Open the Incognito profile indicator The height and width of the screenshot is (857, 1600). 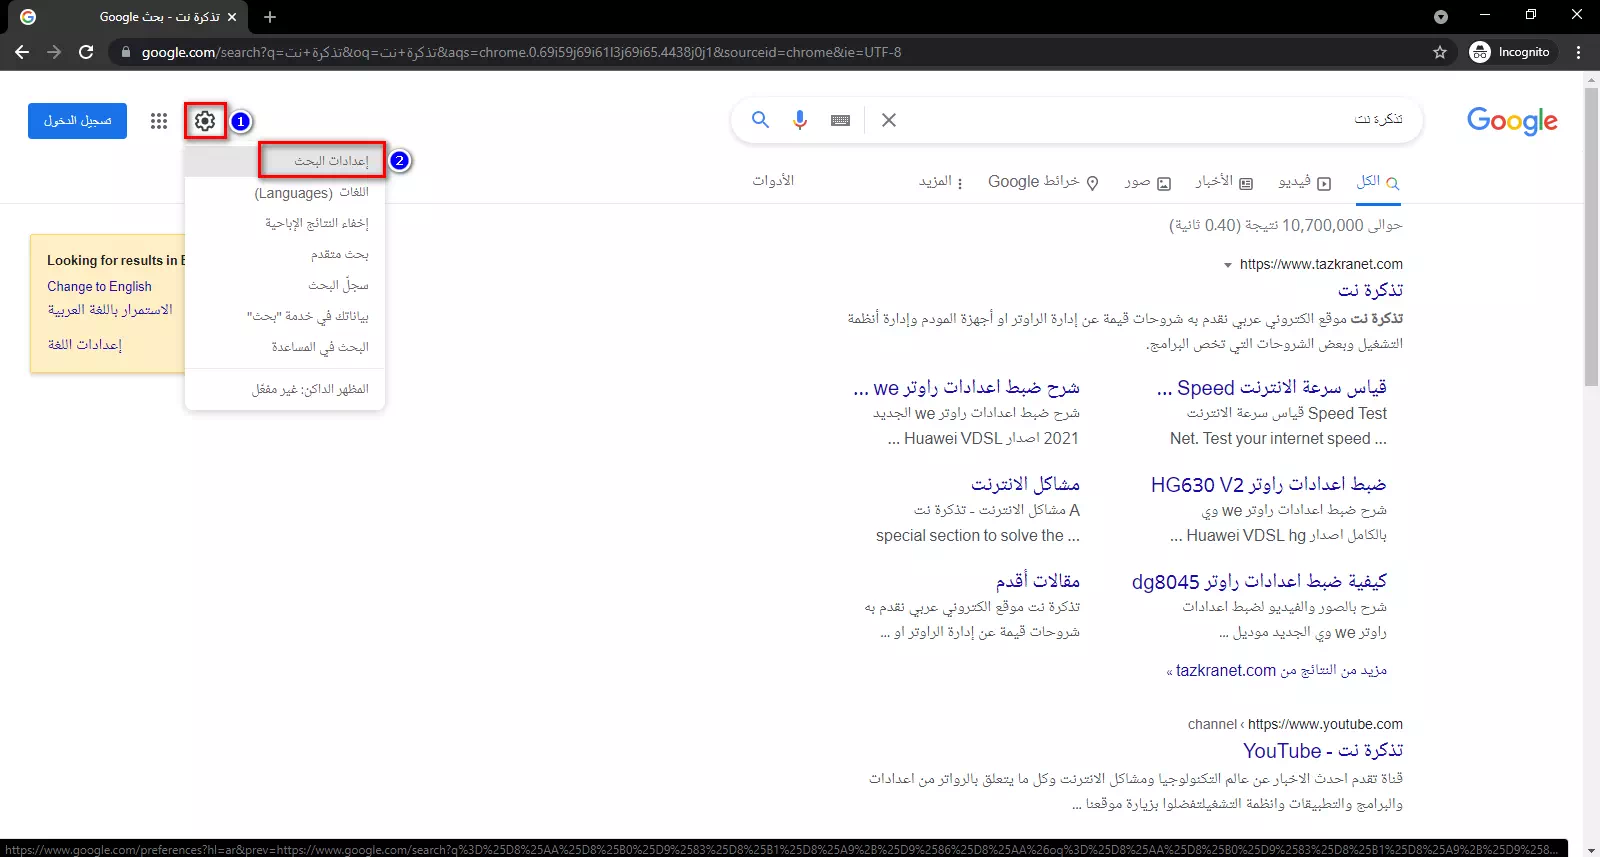1510,52
